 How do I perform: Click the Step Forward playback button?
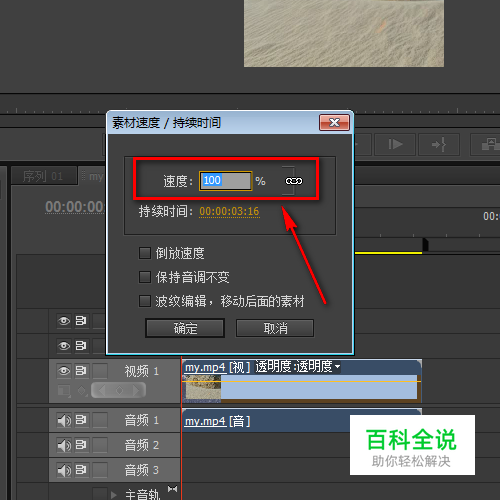click(395, 144)
